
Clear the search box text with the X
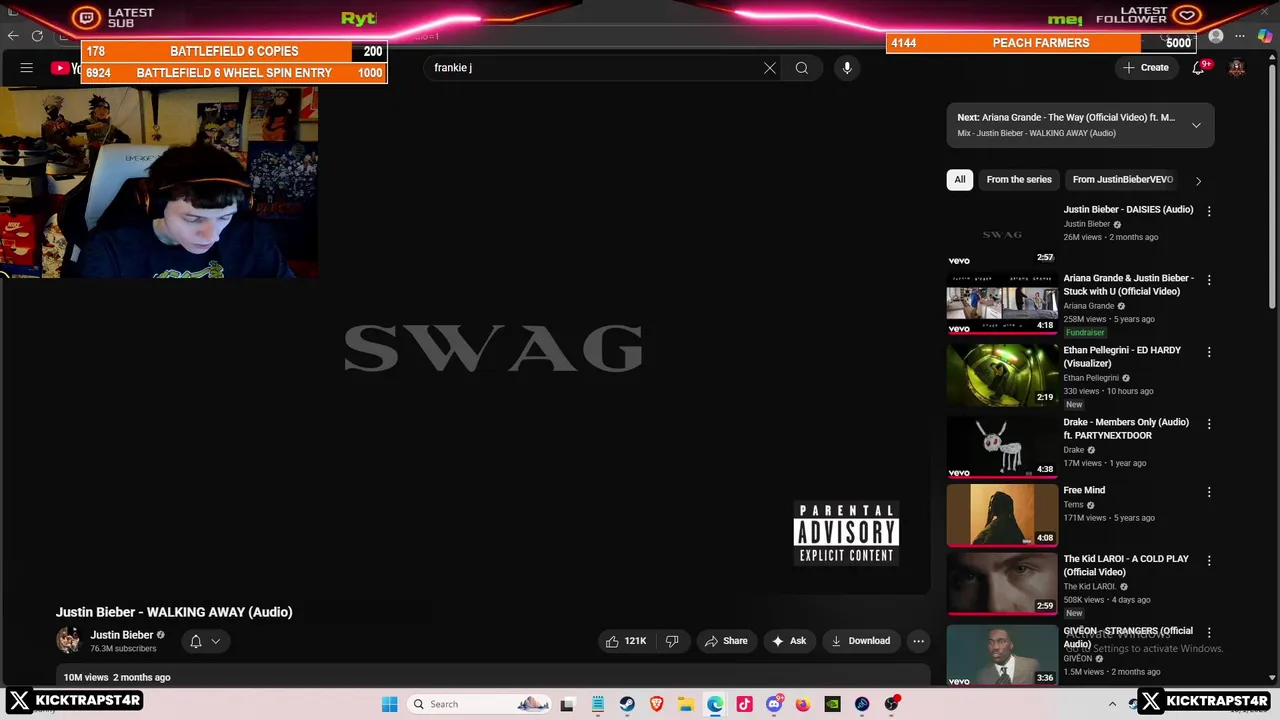(770, 68)
